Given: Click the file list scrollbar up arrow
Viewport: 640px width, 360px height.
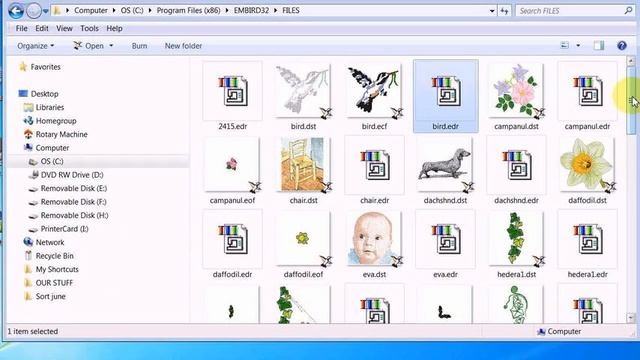Looking at the screenshot, I should [x=631, y=61].
